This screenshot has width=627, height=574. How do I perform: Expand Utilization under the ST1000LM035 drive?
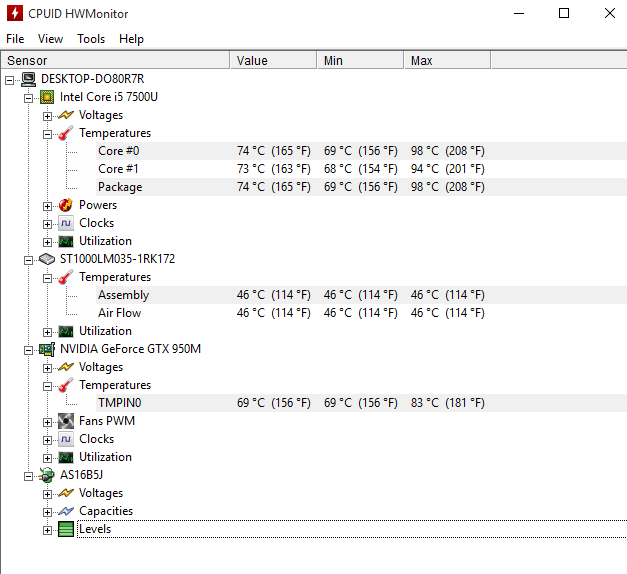[47, 332]
